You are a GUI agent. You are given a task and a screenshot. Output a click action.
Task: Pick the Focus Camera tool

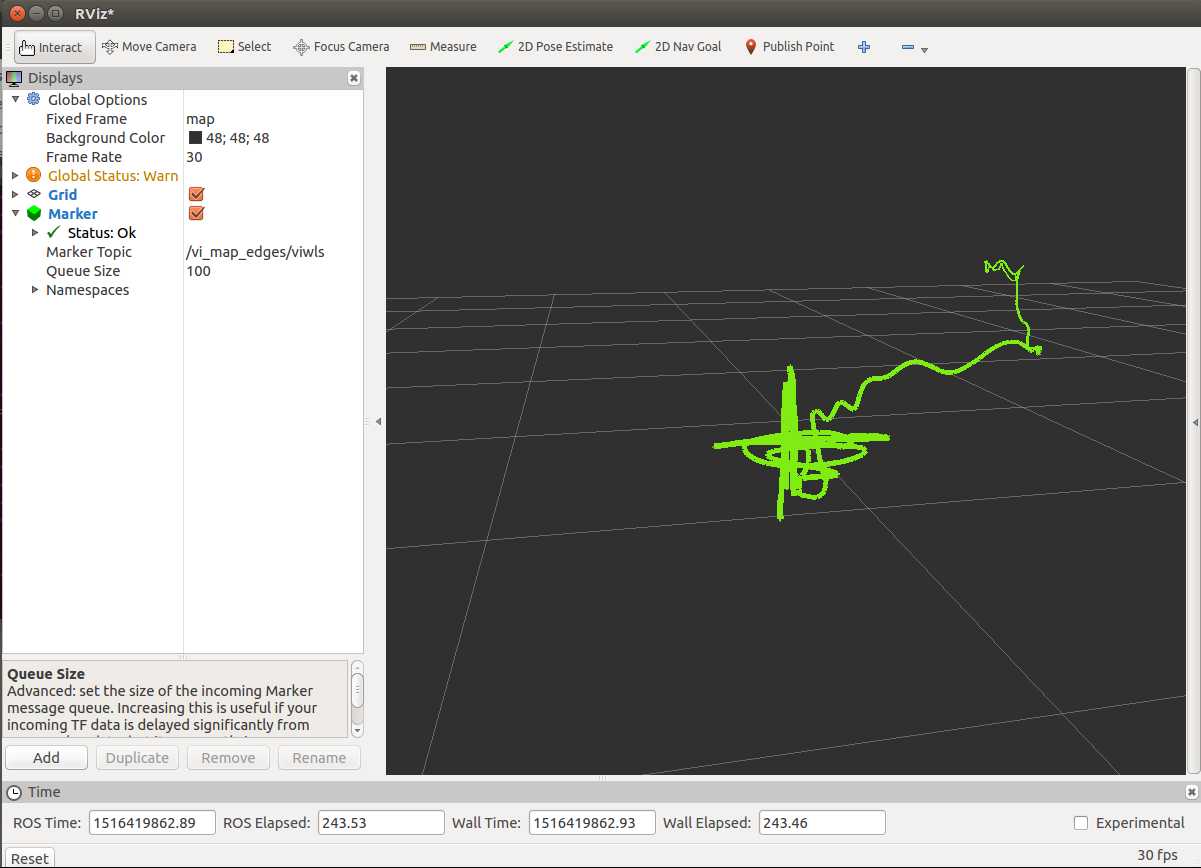pos(340,47)
